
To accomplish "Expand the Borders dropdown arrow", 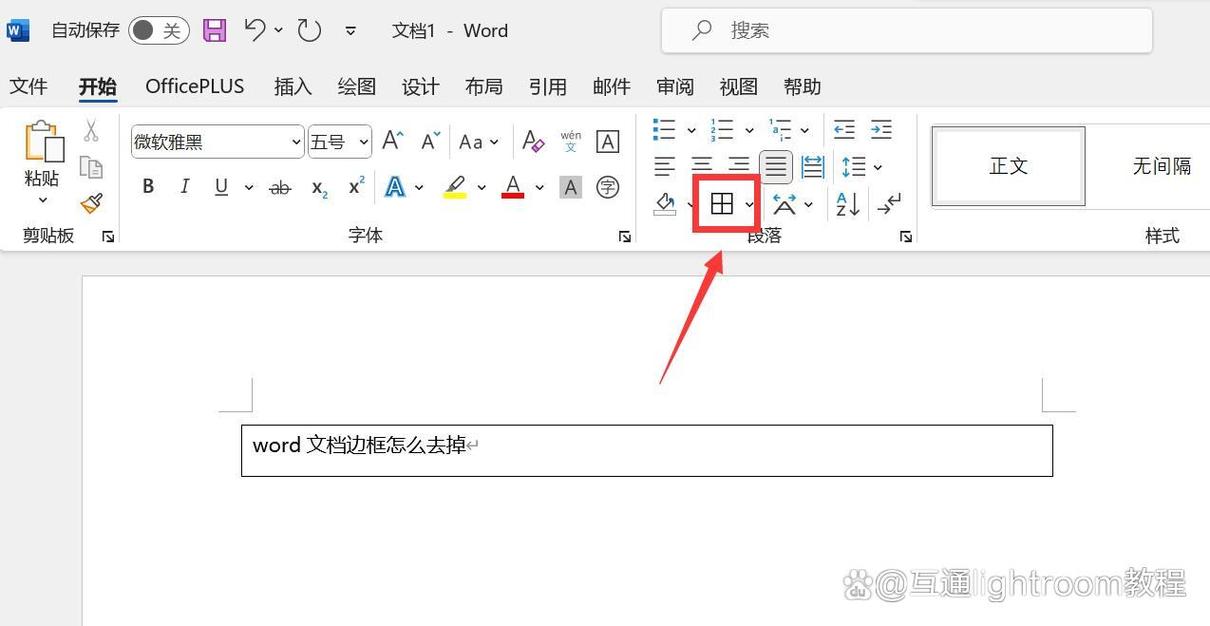I will tap(749, 205).
